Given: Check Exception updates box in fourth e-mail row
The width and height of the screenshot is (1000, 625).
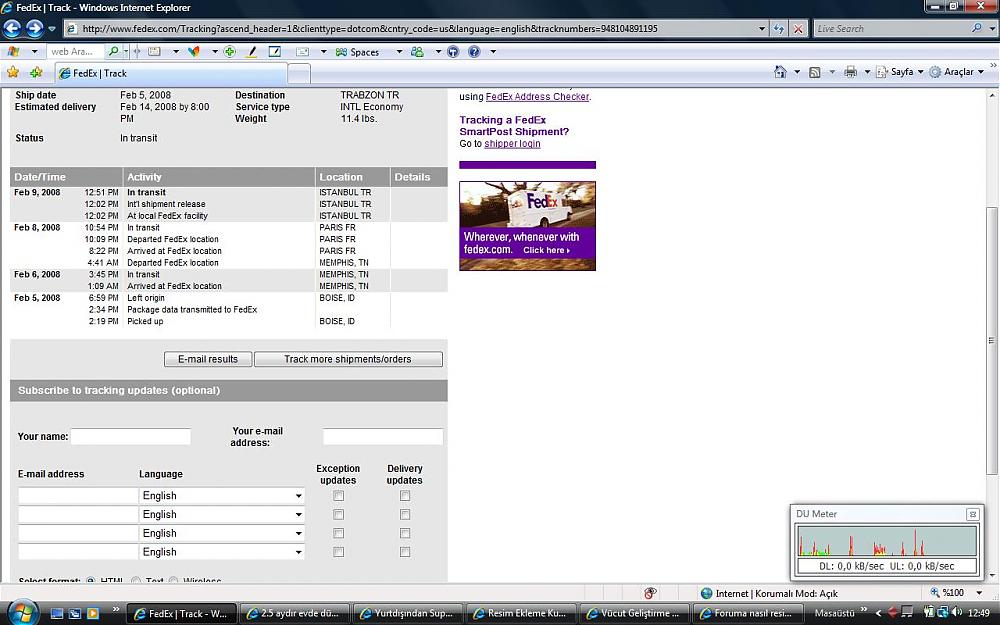Looking at the screenshot, I should pyautogui.click(x=339, y=552).
